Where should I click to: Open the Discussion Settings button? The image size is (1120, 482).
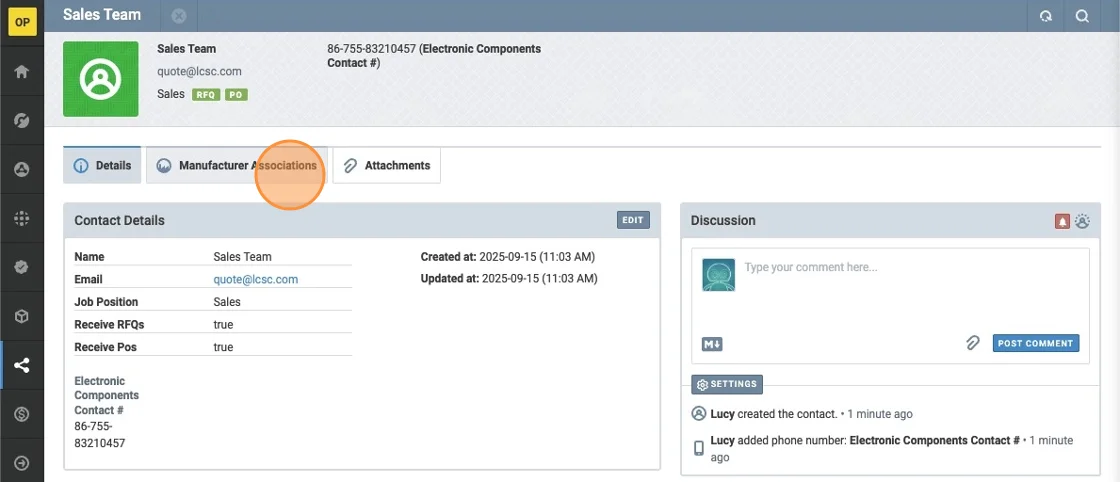pyautogui.click(x=727, y=385)
